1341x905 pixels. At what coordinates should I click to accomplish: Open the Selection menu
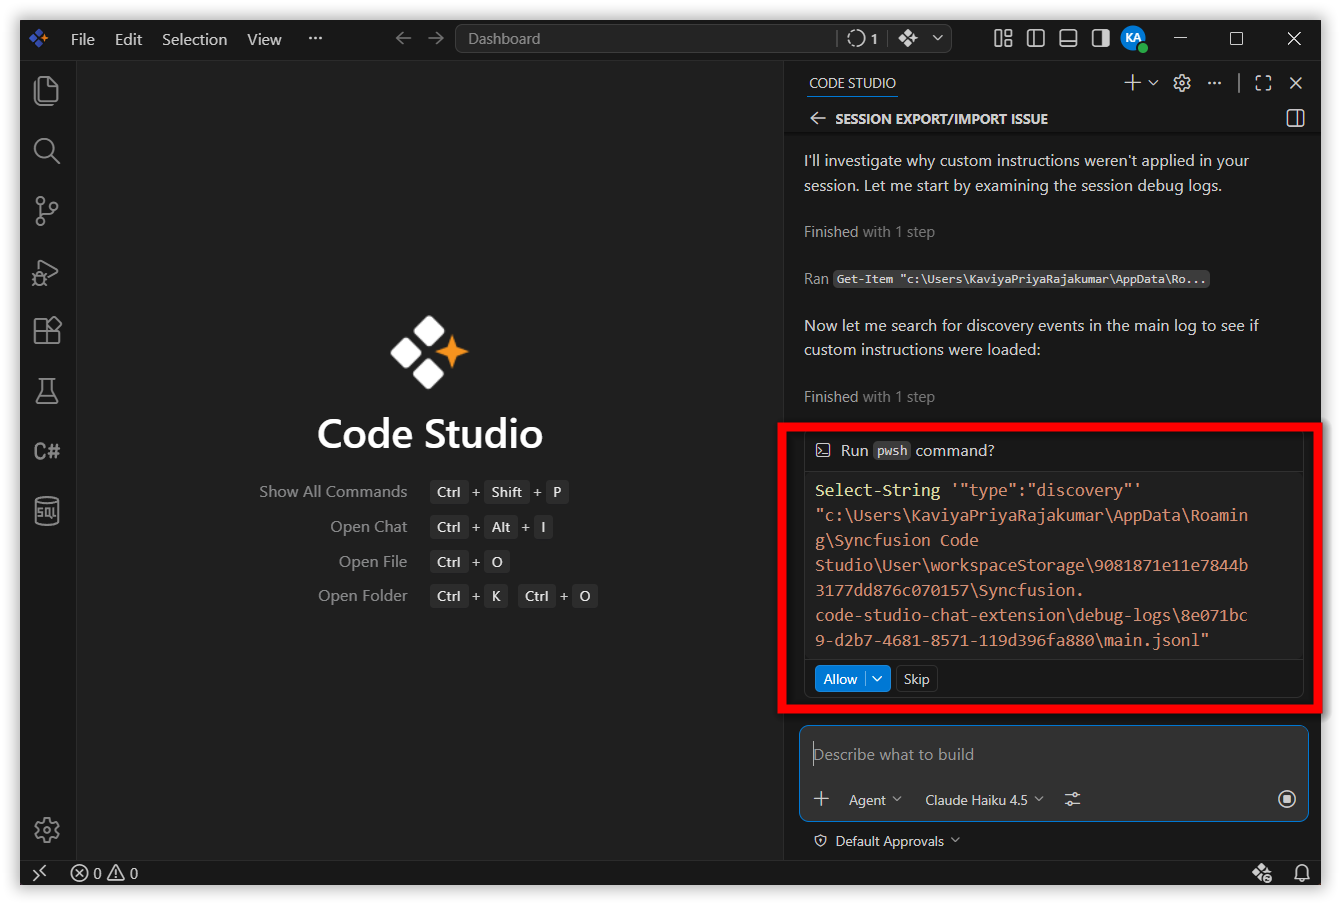tap(194, 39)
